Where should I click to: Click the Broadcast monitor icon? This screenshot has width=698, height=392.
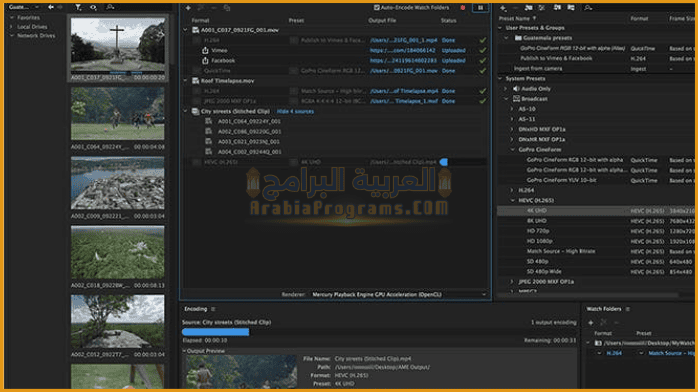pos(516,99)
